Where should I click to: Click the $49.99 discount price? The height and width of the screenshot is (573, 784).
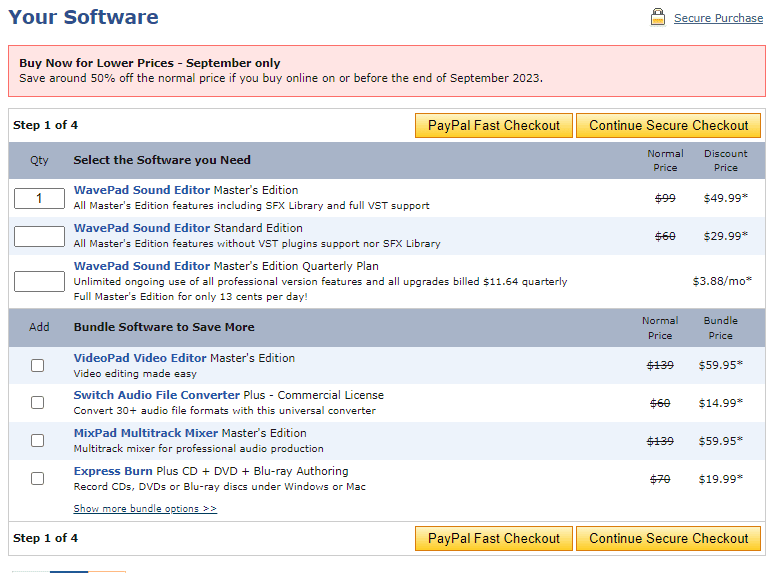coord(726,198)
